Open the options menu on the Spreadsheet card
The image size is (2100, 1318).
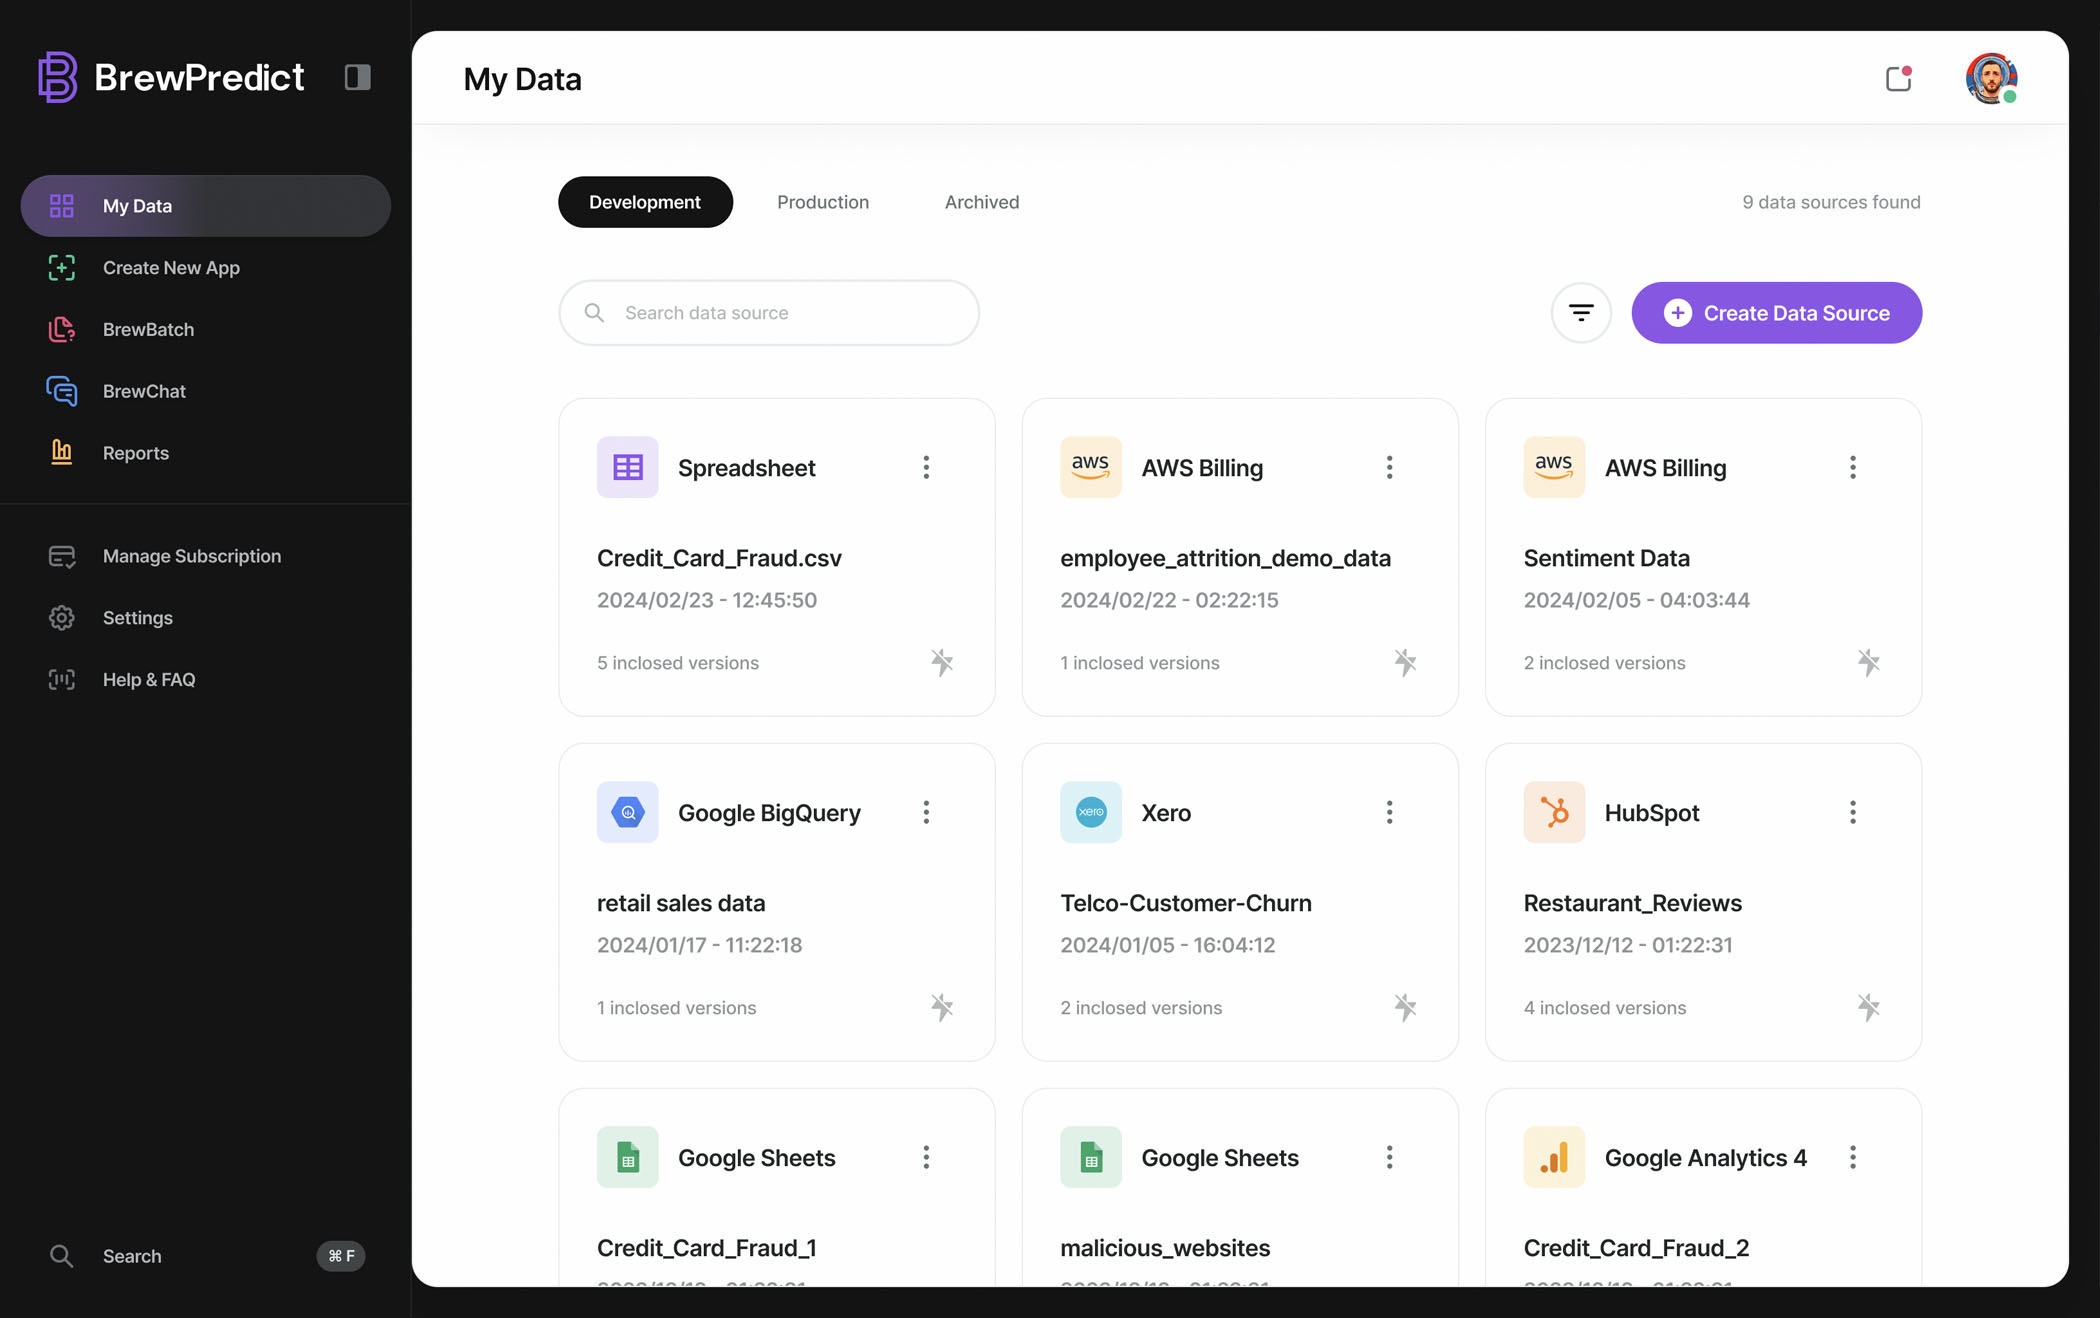click(926, 467)
